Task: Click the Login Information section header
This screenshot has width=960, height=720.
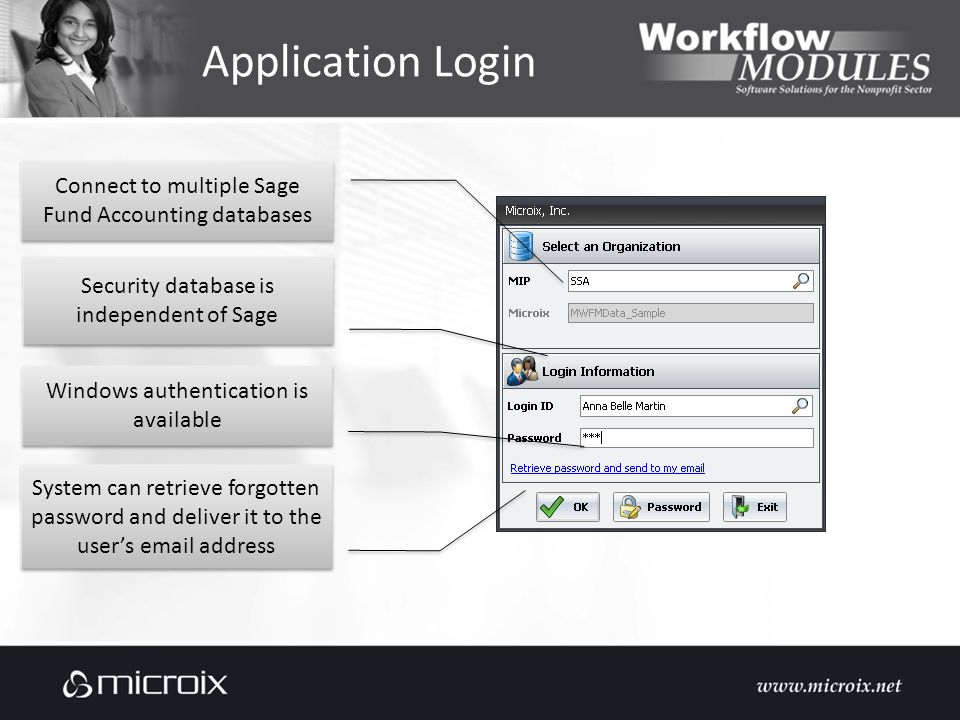Action: (661, 371)
